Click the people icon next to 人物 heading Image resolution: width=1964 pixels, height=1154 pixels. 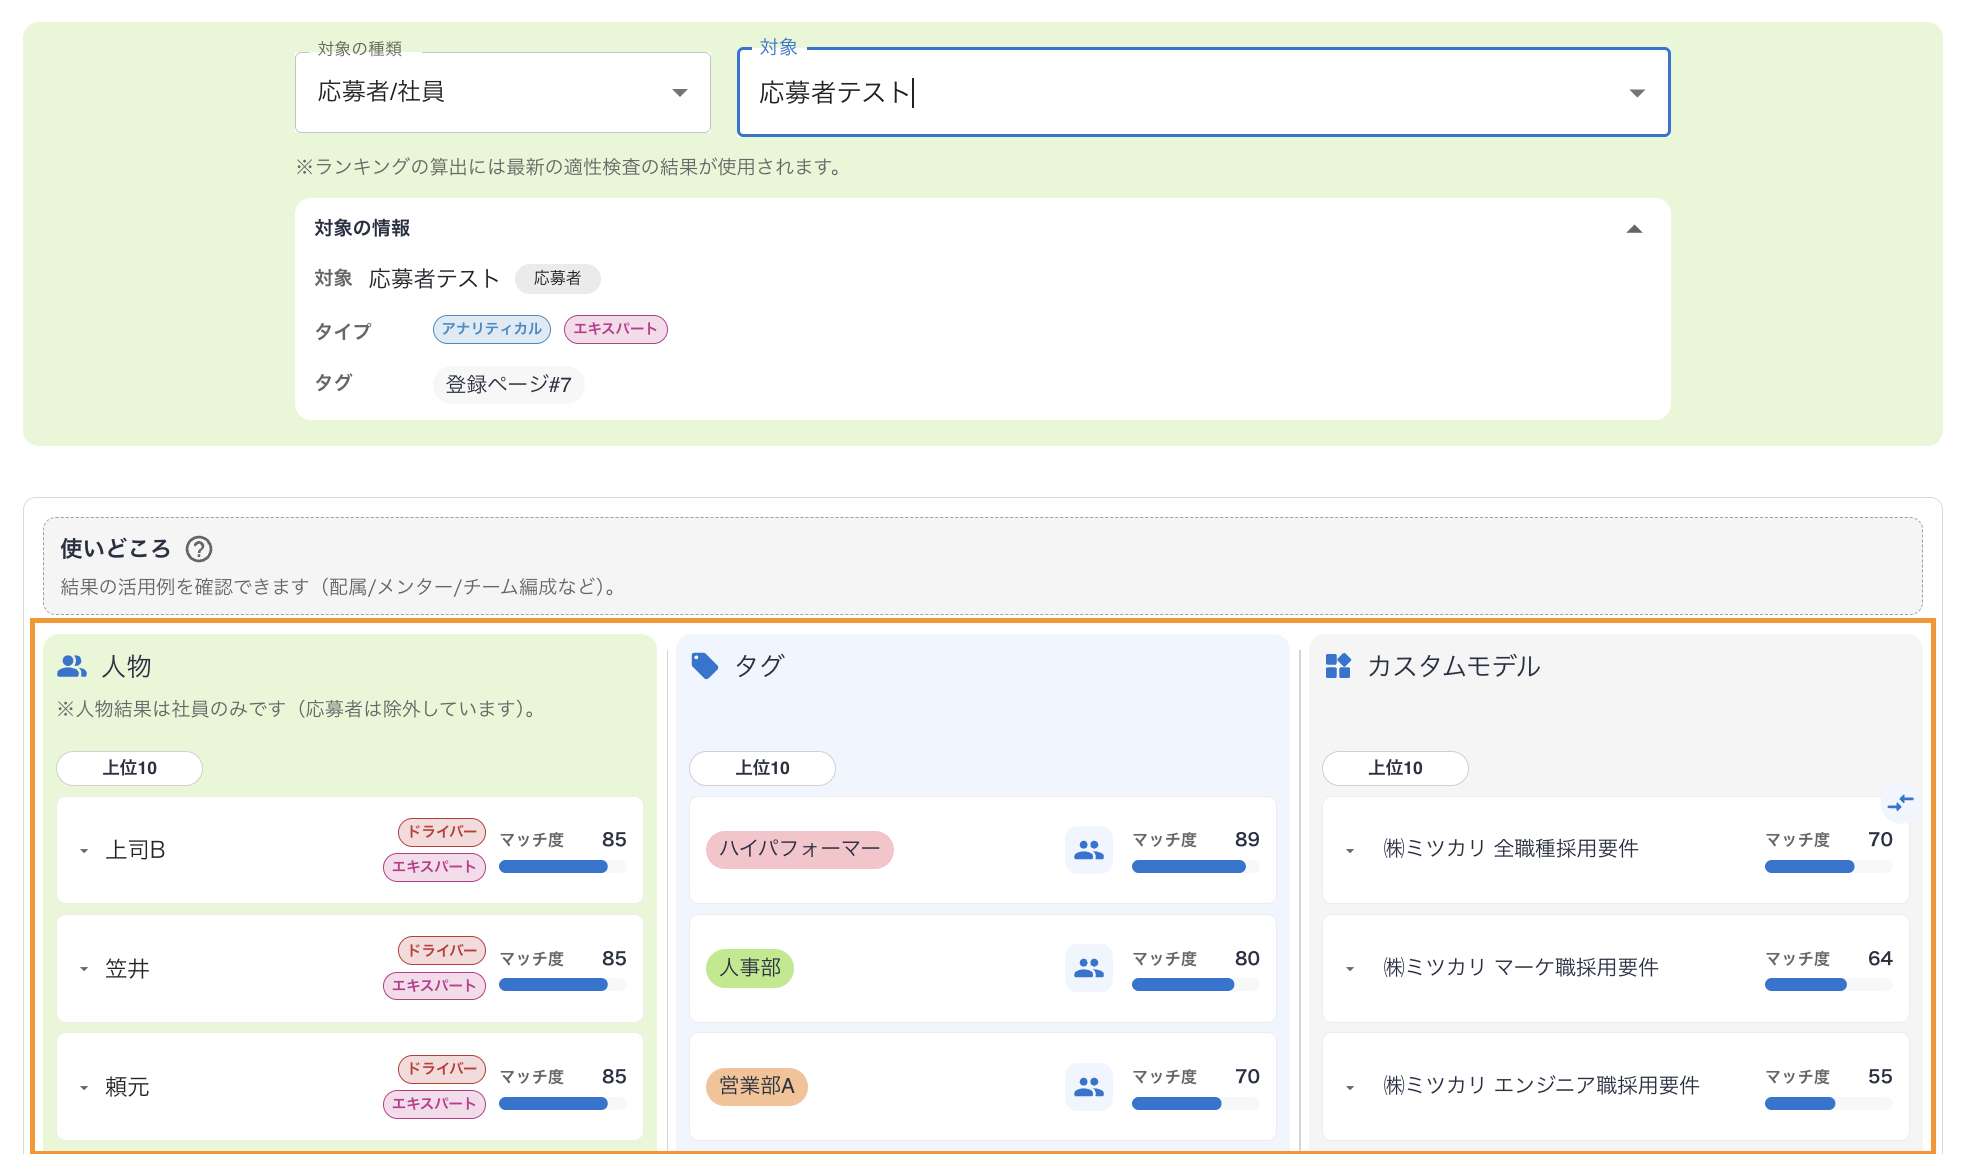tap(72, 666)
